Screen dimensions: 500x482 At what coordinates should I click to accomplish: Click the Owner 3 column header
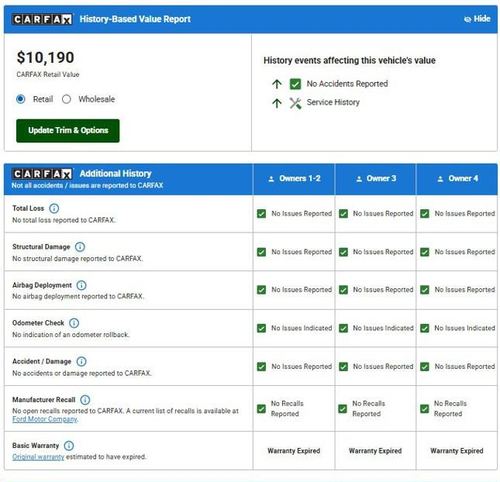tap(376, 179)
